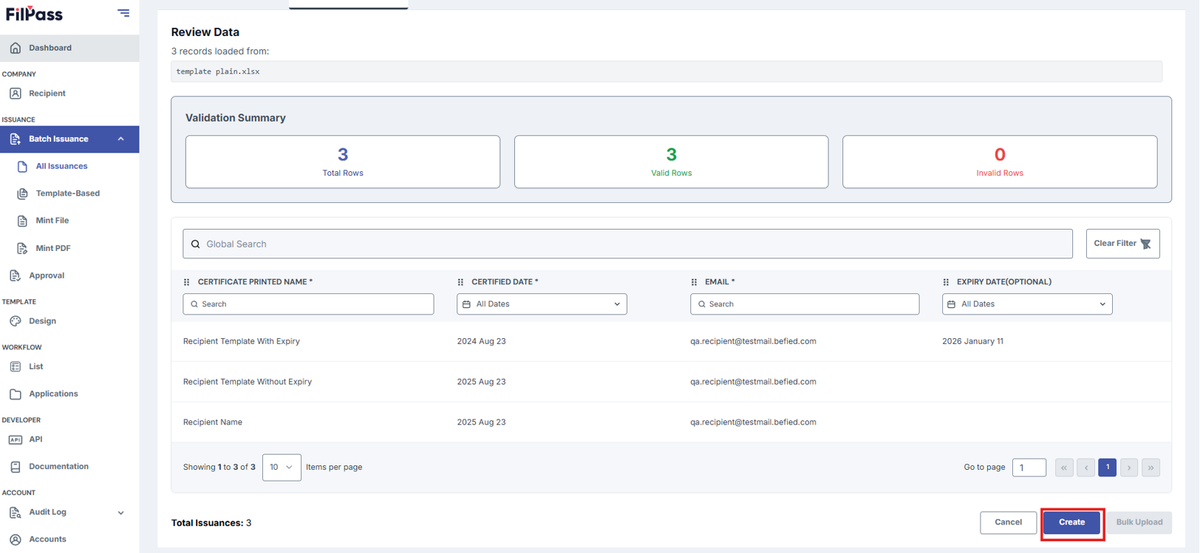Collapse the sidebar with the menu toggle icon

(x=123, y=13)
